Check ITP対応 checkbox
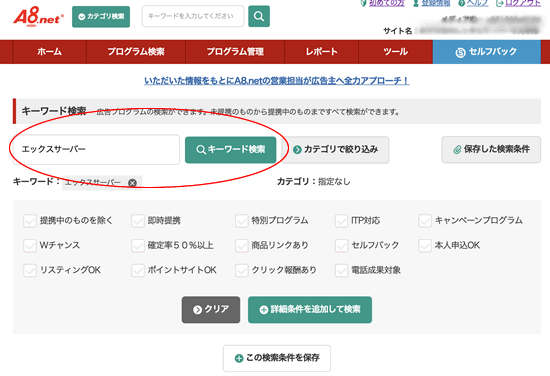This screenshot has width=550, height=376. pyautogui.click(x=341, y=221)
